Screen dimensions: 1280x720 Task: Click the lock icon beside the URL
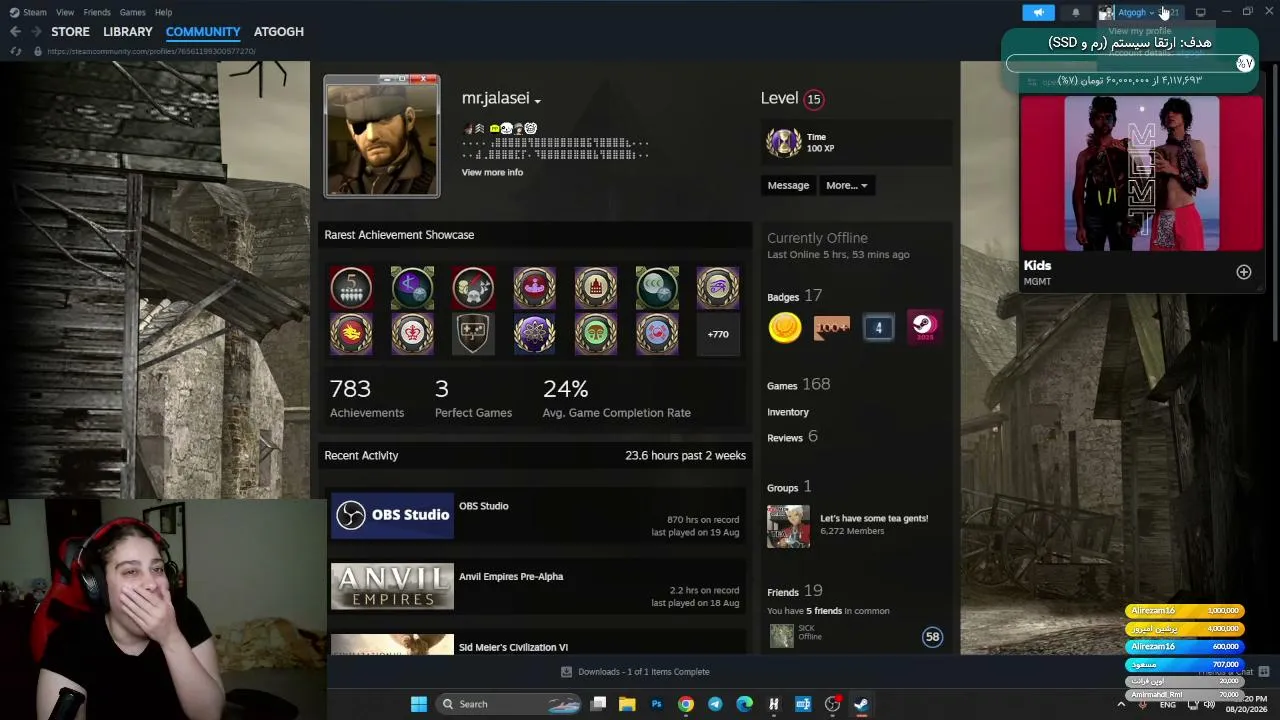(x=38, y=51)
